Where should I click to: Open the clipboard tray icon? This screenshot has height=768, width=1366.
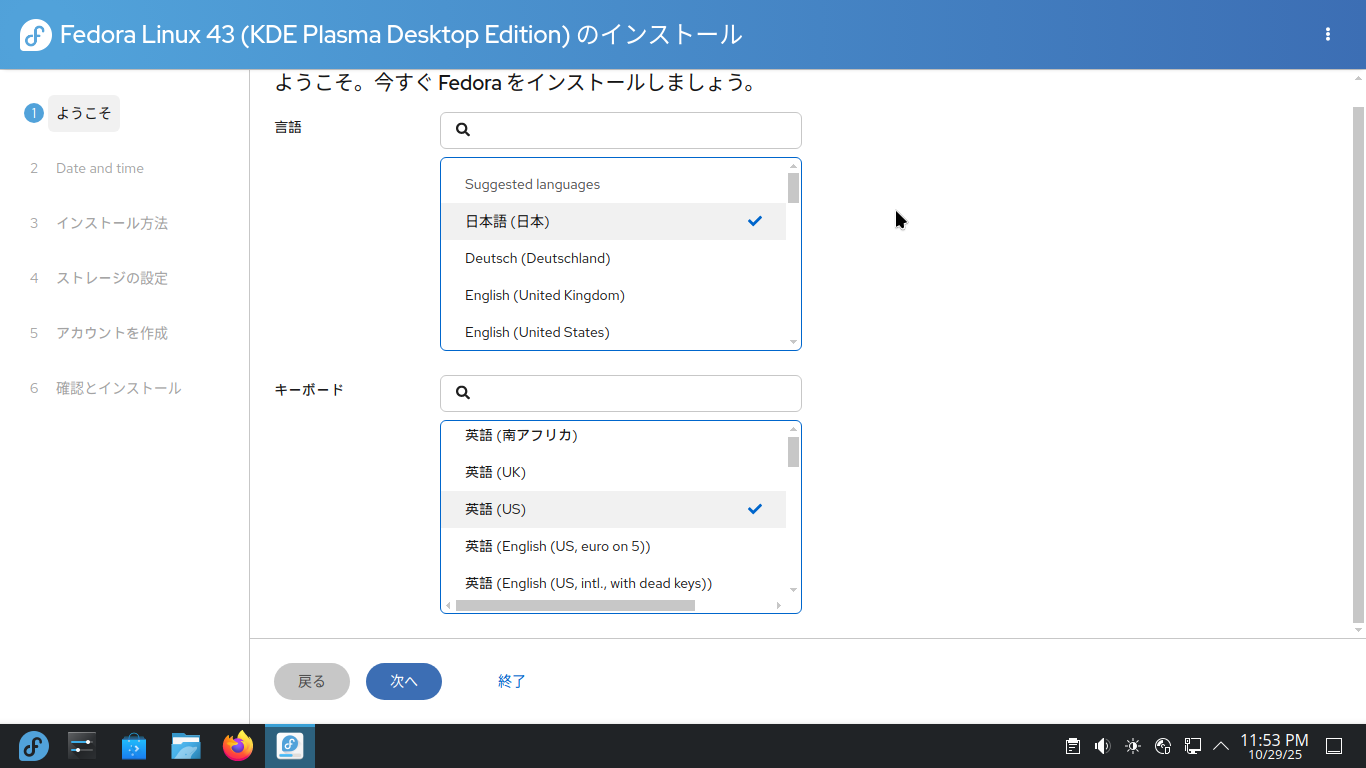click(1072, 746)
